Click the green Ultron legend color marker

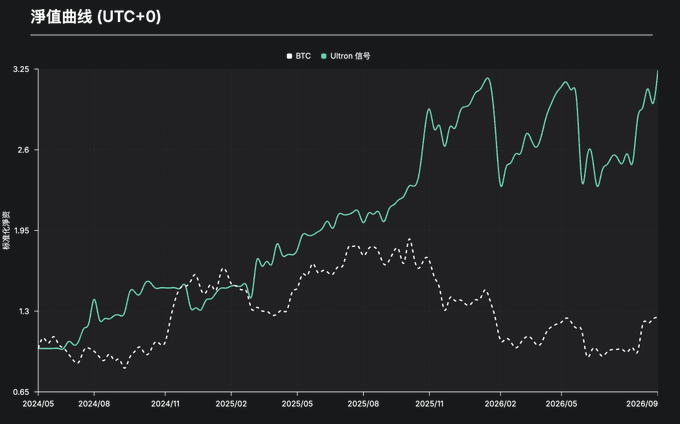click(x=324, y=56)
